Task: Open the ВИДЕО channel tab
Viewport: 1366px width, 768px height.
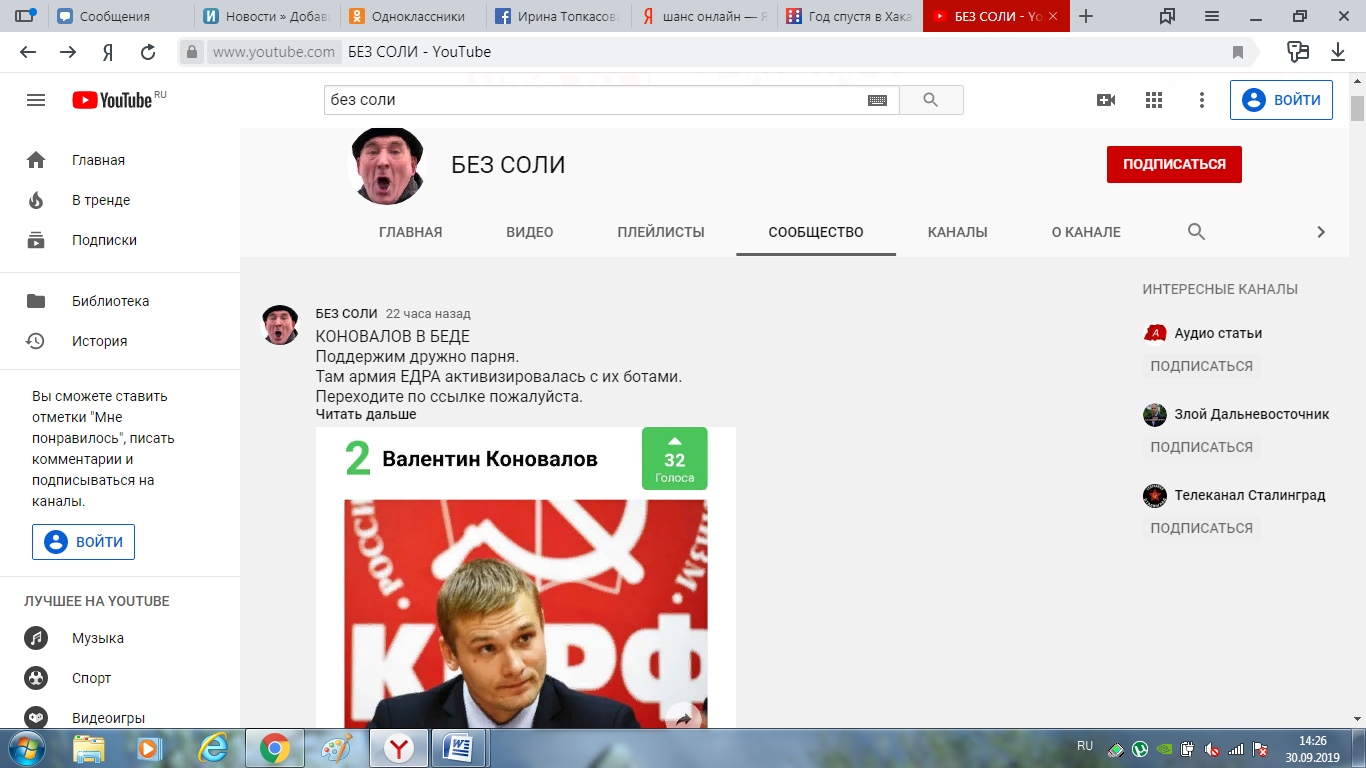Action: pos(530,232)
